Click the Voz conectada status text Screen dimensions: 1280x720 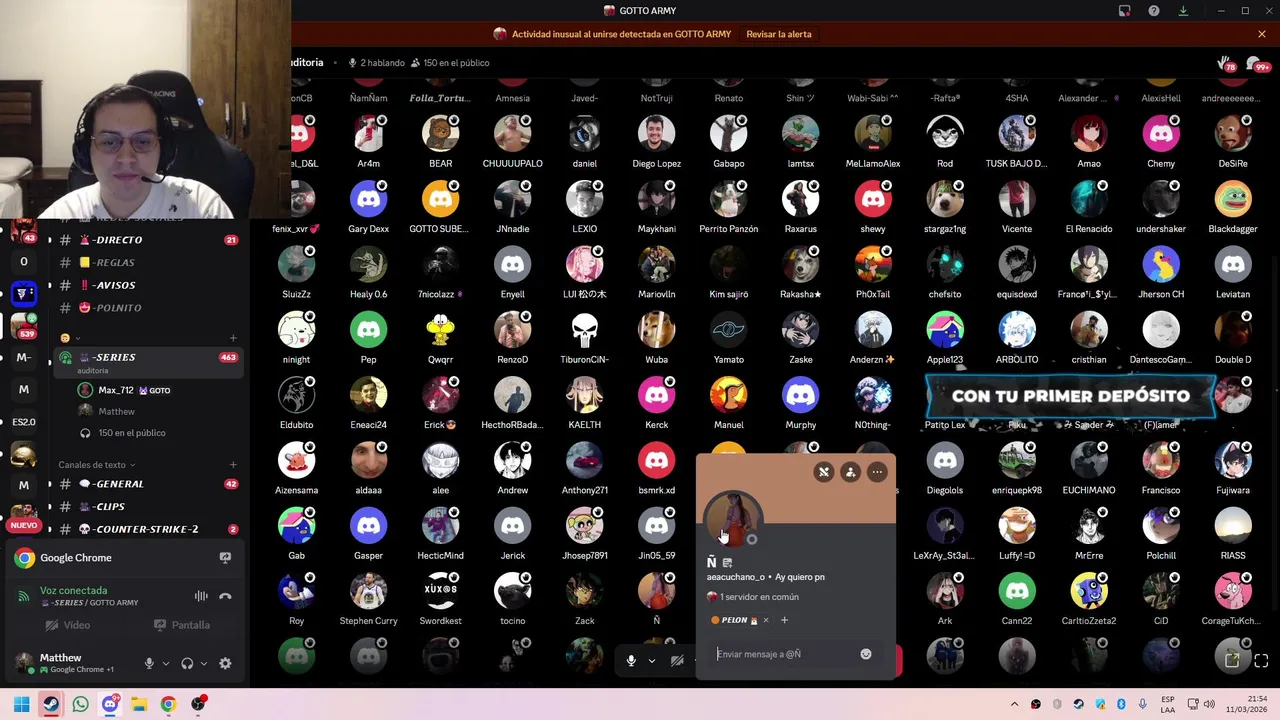[73, 590]
